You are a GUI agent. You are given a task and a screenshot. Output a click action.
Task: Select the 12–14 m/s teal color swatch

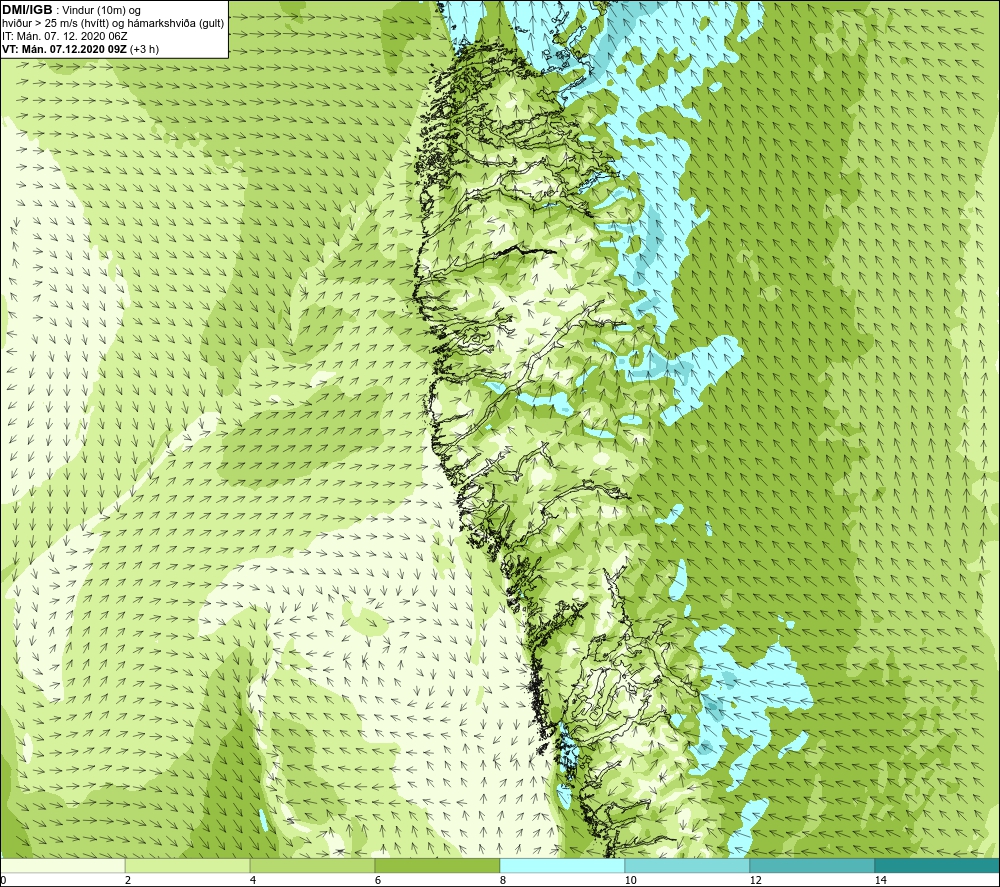pos(812,865)
